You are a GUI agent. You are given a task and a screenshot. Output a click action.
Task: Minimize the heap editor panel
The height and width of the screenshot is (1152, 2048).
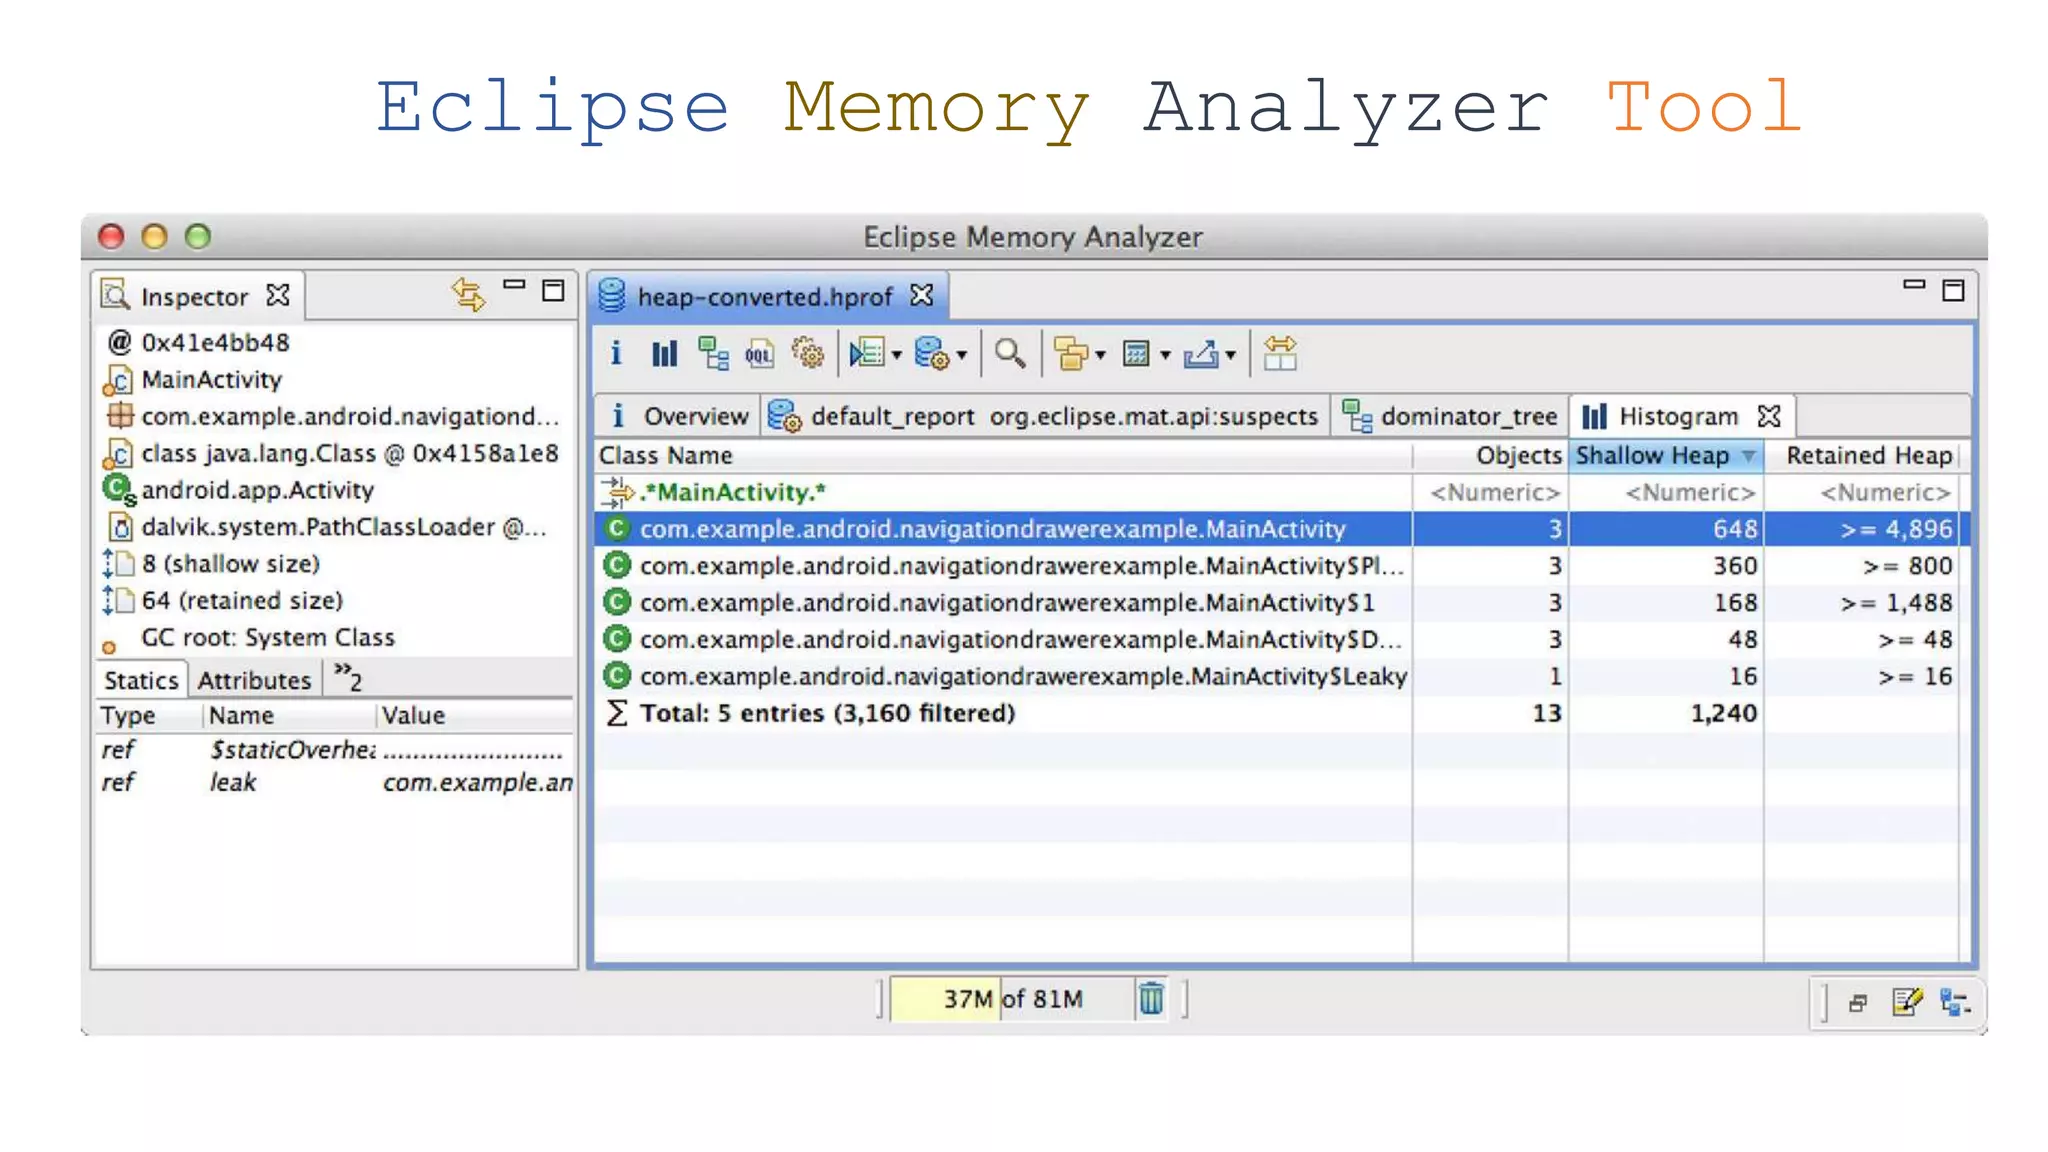1914,286
